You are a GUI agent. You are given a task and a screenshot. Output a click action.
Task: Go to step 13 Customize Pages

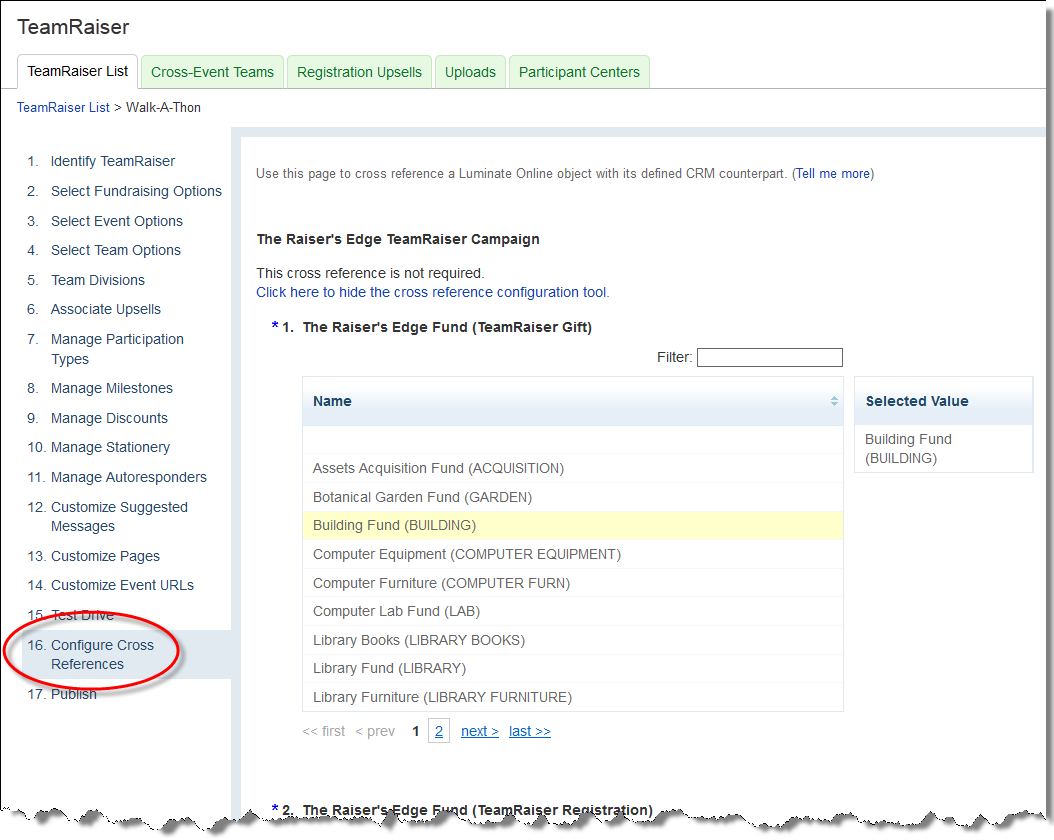[x=106, y=556]
